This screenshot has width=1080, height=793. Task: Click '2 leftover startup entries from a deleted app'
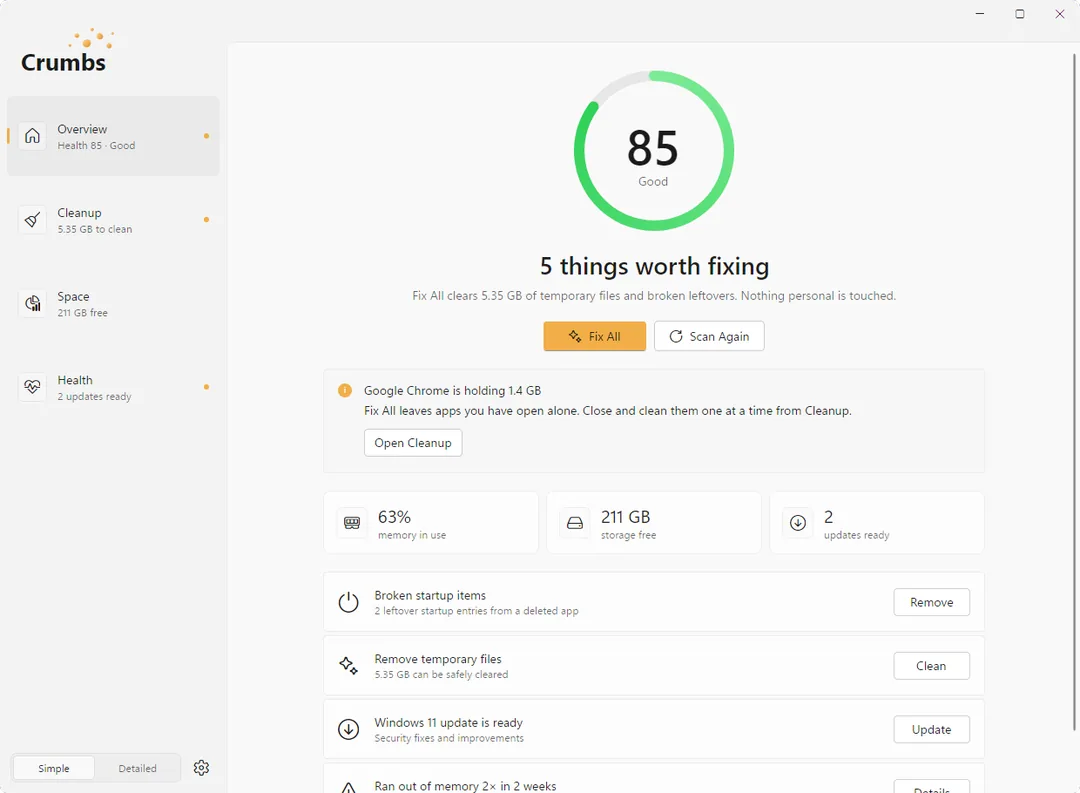(x=477, y=611)
